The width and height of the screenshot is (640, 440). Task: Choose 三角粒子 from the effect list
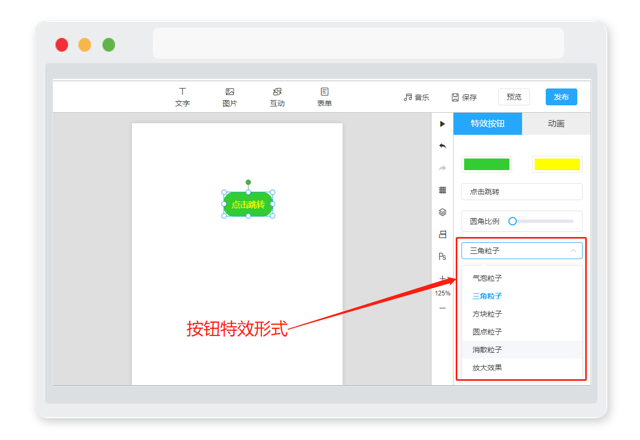click(522, 296)
